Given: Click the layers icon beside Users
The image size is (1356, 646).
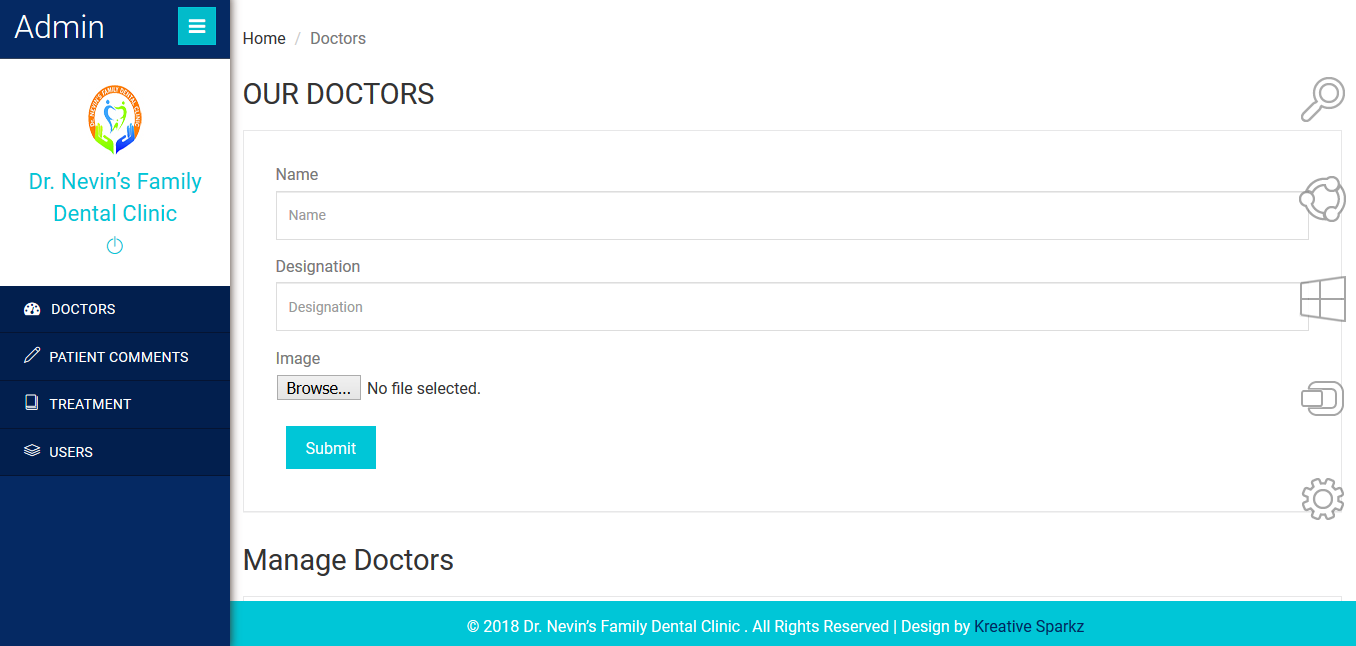Looking at the screenshot, I should pos(32,451).
